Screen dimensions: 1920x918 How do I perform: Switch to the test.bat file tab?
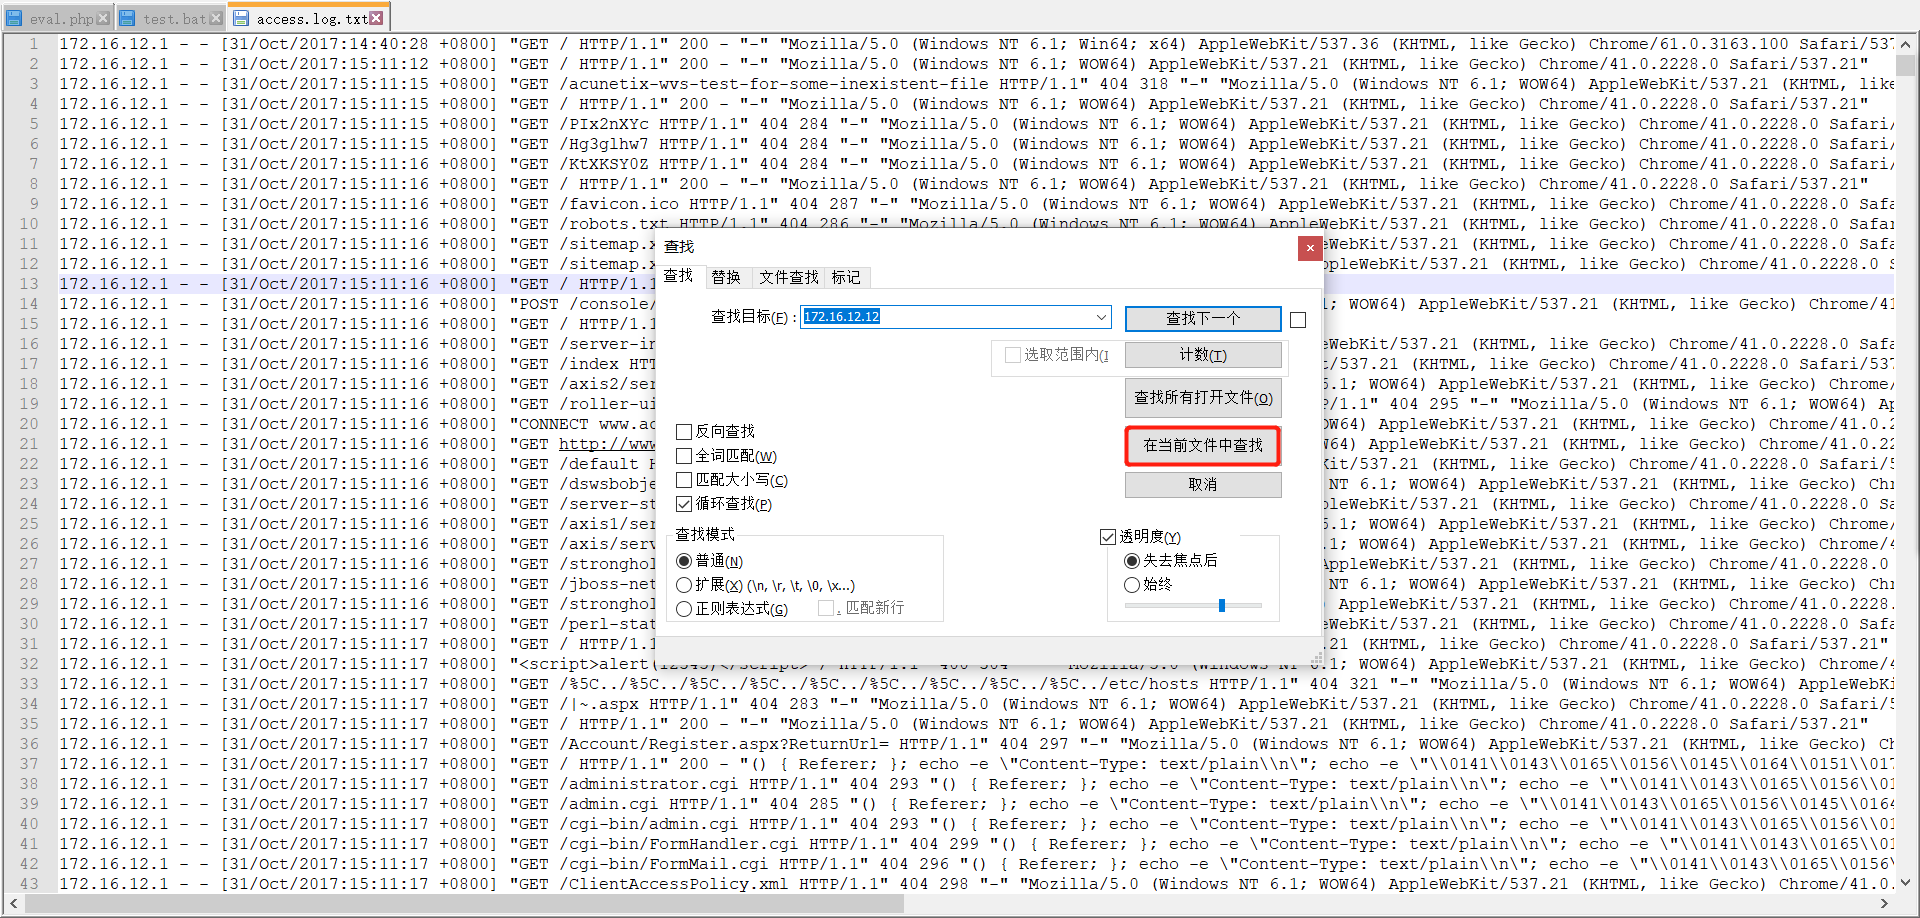click(174, 19)
